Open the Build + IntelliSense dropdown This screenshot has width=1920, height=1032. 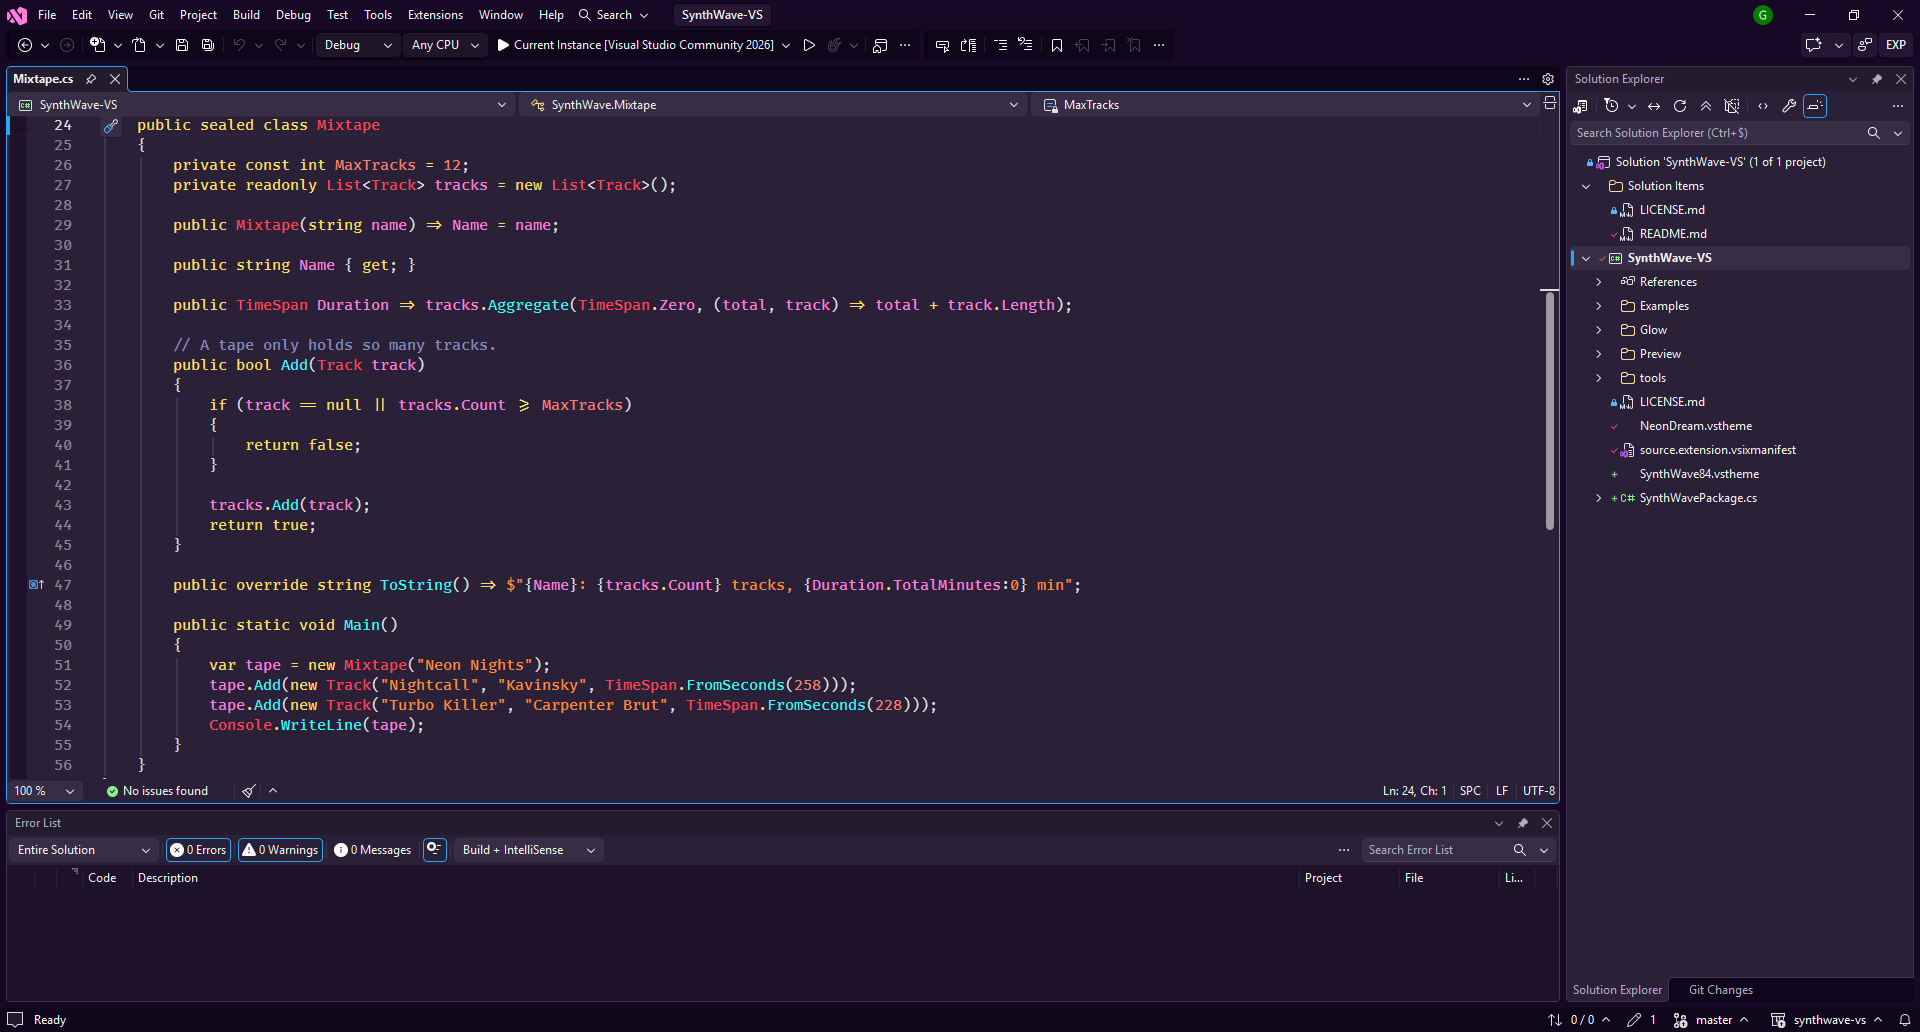point(528,850)
